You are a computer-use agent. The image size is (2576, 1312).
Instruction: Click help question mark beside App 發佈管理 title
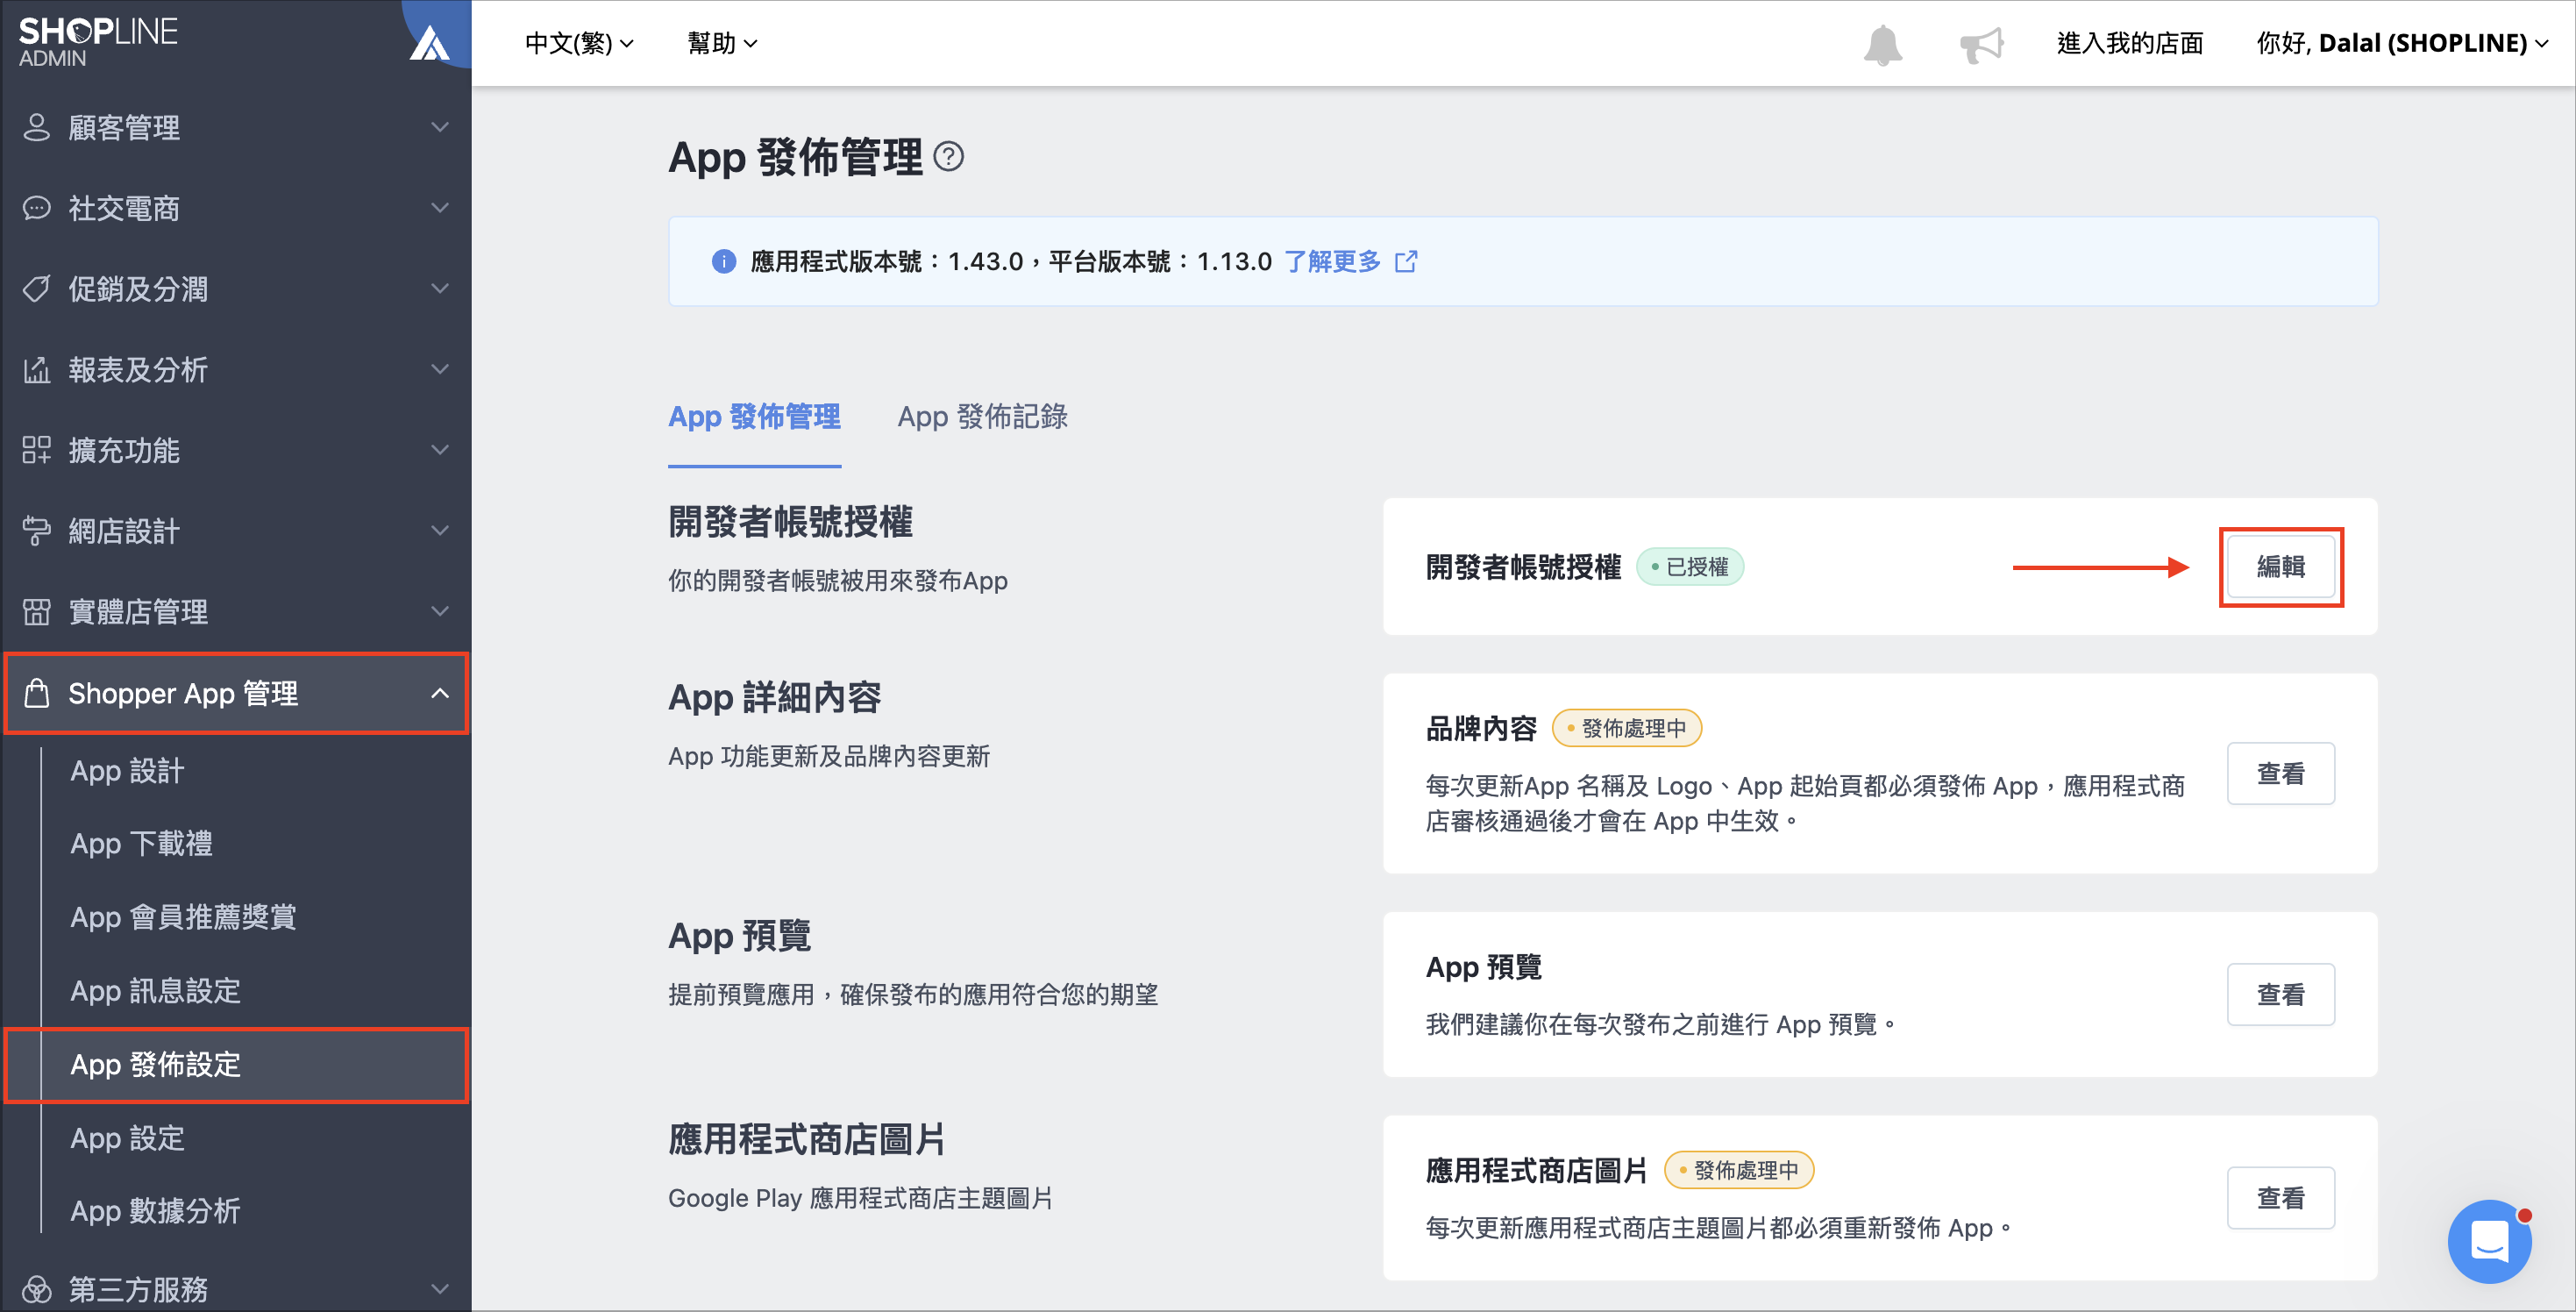point(948,157)
